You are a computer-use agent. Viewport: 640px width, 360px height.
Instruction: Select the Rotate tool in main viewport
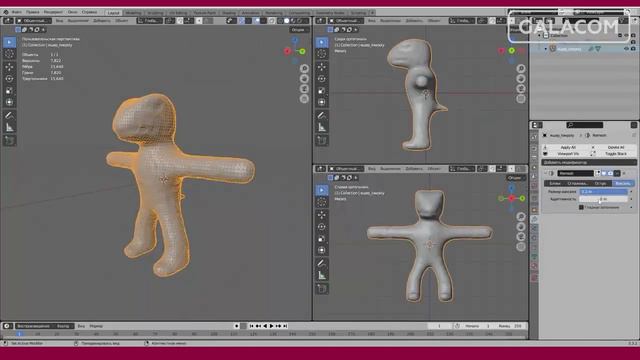[9, 78]
